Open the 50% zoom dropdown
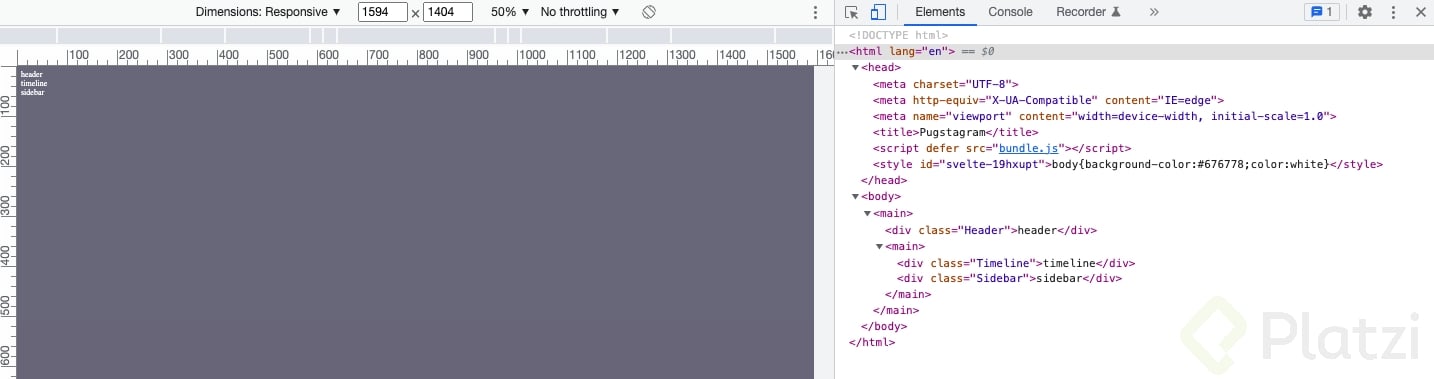This screenshot has width=1434, height=379. 510,12
